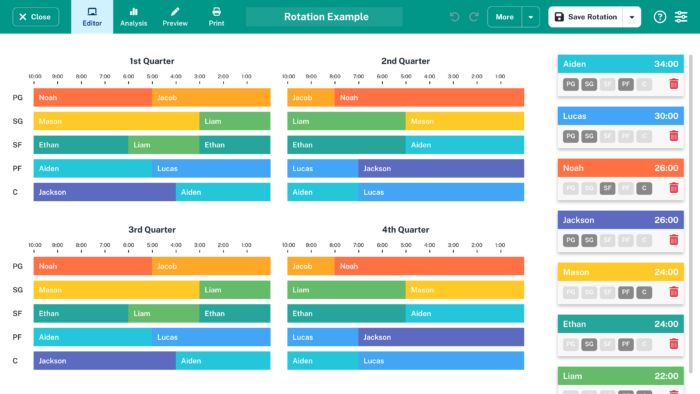Screen dimensions: 700x394
Task: Expand the Save Rotation dropdown arrow
Action: click(632, 17)
